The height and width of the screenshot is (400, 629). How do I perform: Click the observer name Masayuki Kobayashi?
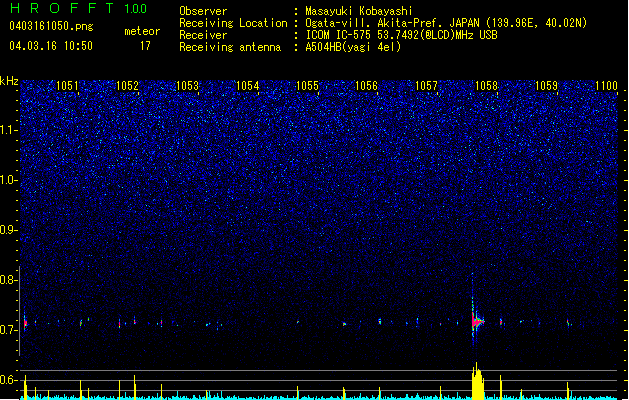(x=359, y=11)
